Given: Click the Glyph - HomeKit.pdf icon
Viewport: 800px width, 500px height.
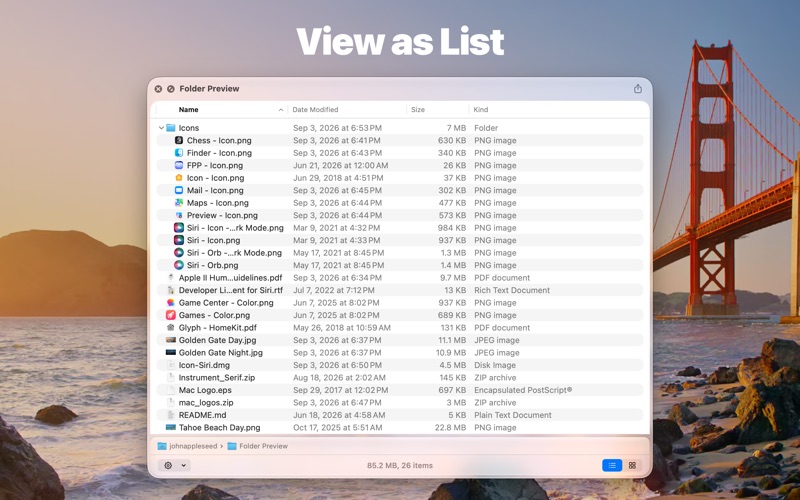Looking at the screenshot, I should pyautogui.click(x=171, y=328).
